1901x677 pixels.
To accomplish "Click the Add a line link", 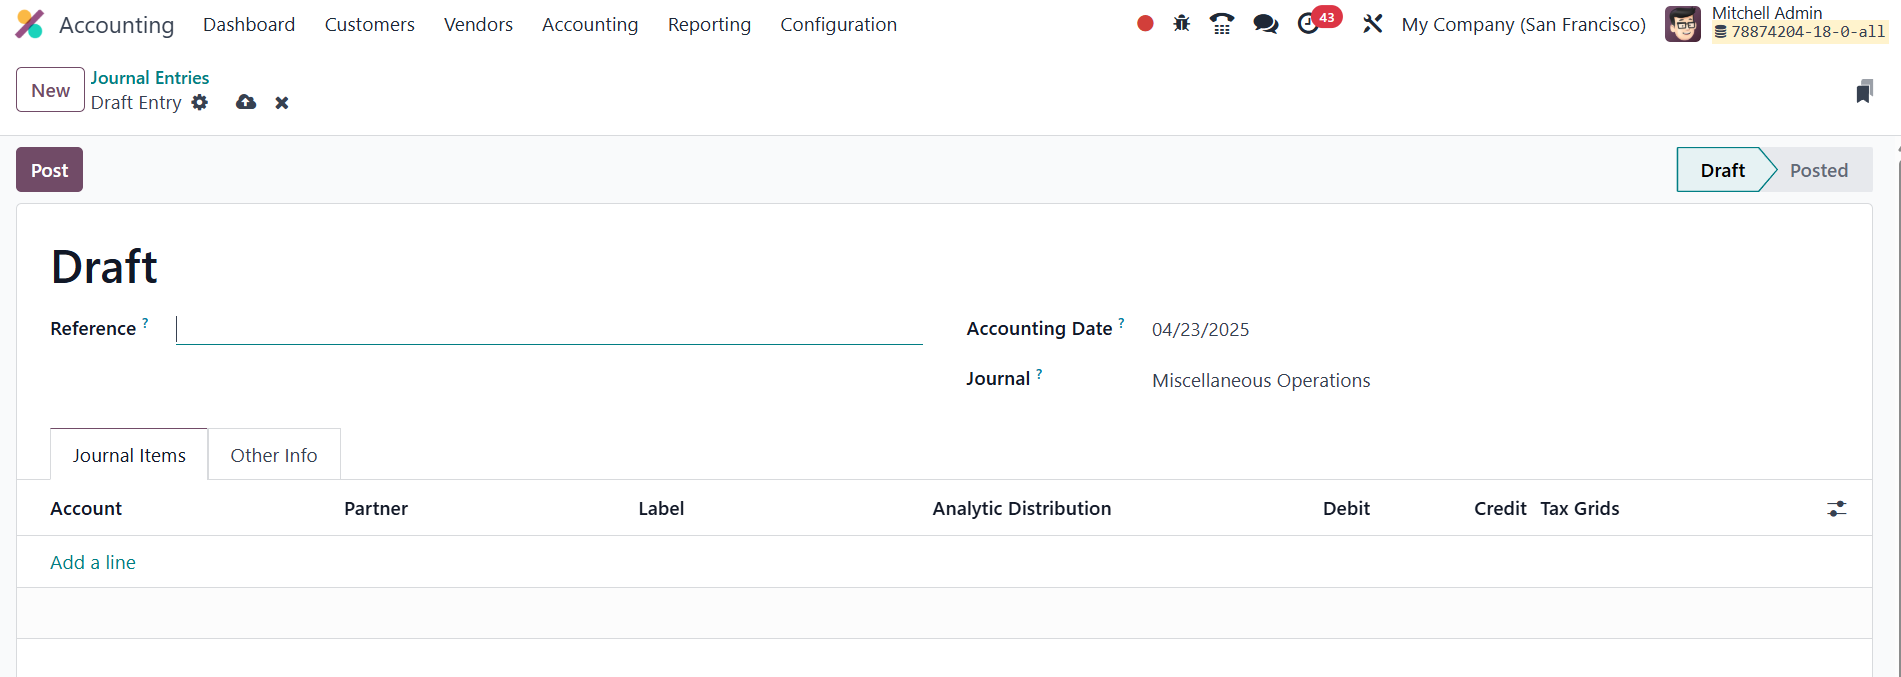I will point(93,563).
